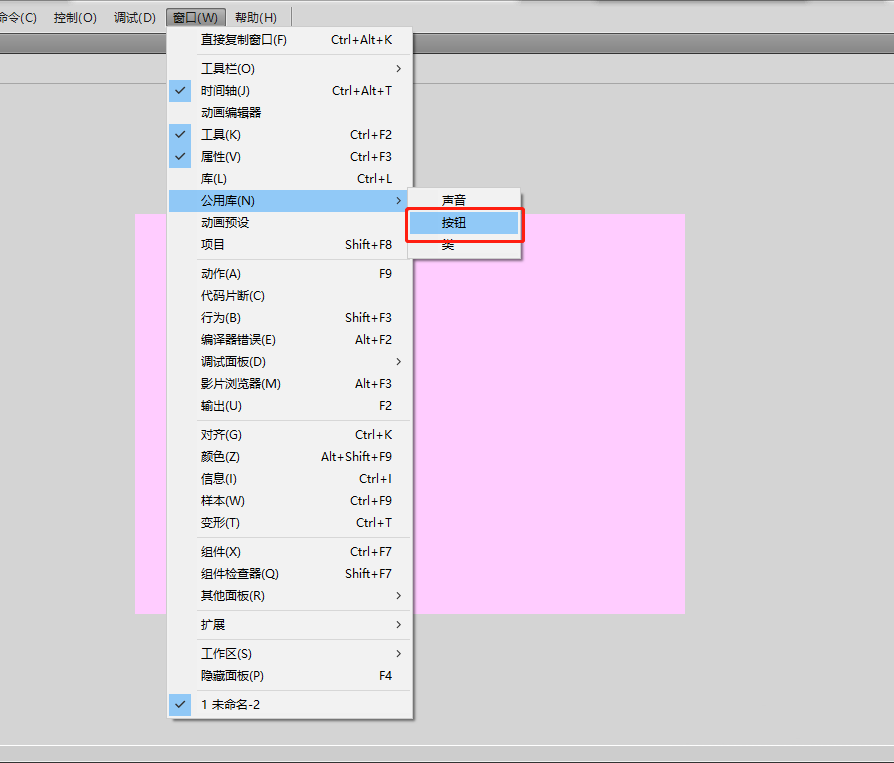Open the 库(L) panel
Viewport: 894px width, 763px height.
[x=290, y=178]
